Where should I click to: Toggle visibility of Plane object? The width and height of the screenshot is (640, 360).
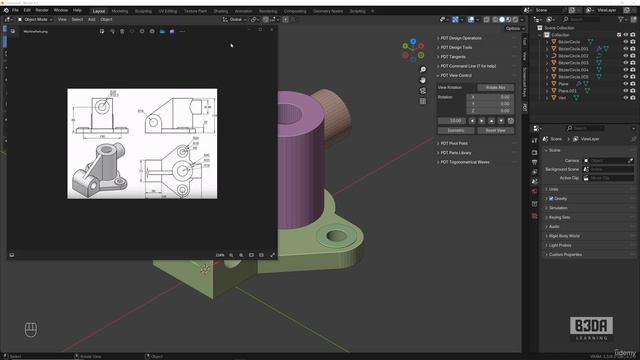626,84
